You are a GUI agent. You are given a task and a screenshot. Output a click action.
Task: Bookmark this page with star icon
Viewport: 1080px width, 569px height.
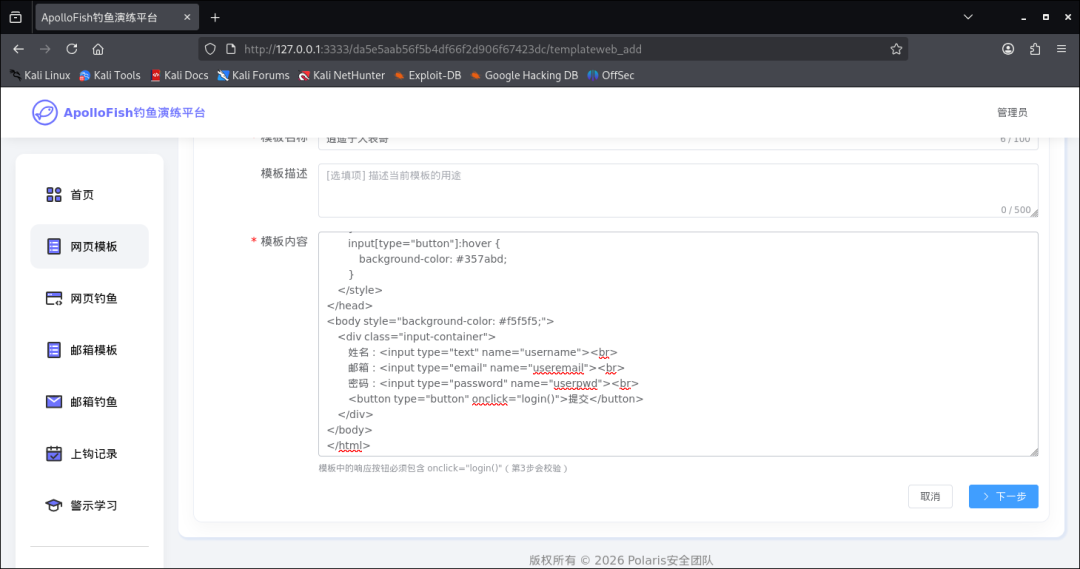[x=896, y=49]
